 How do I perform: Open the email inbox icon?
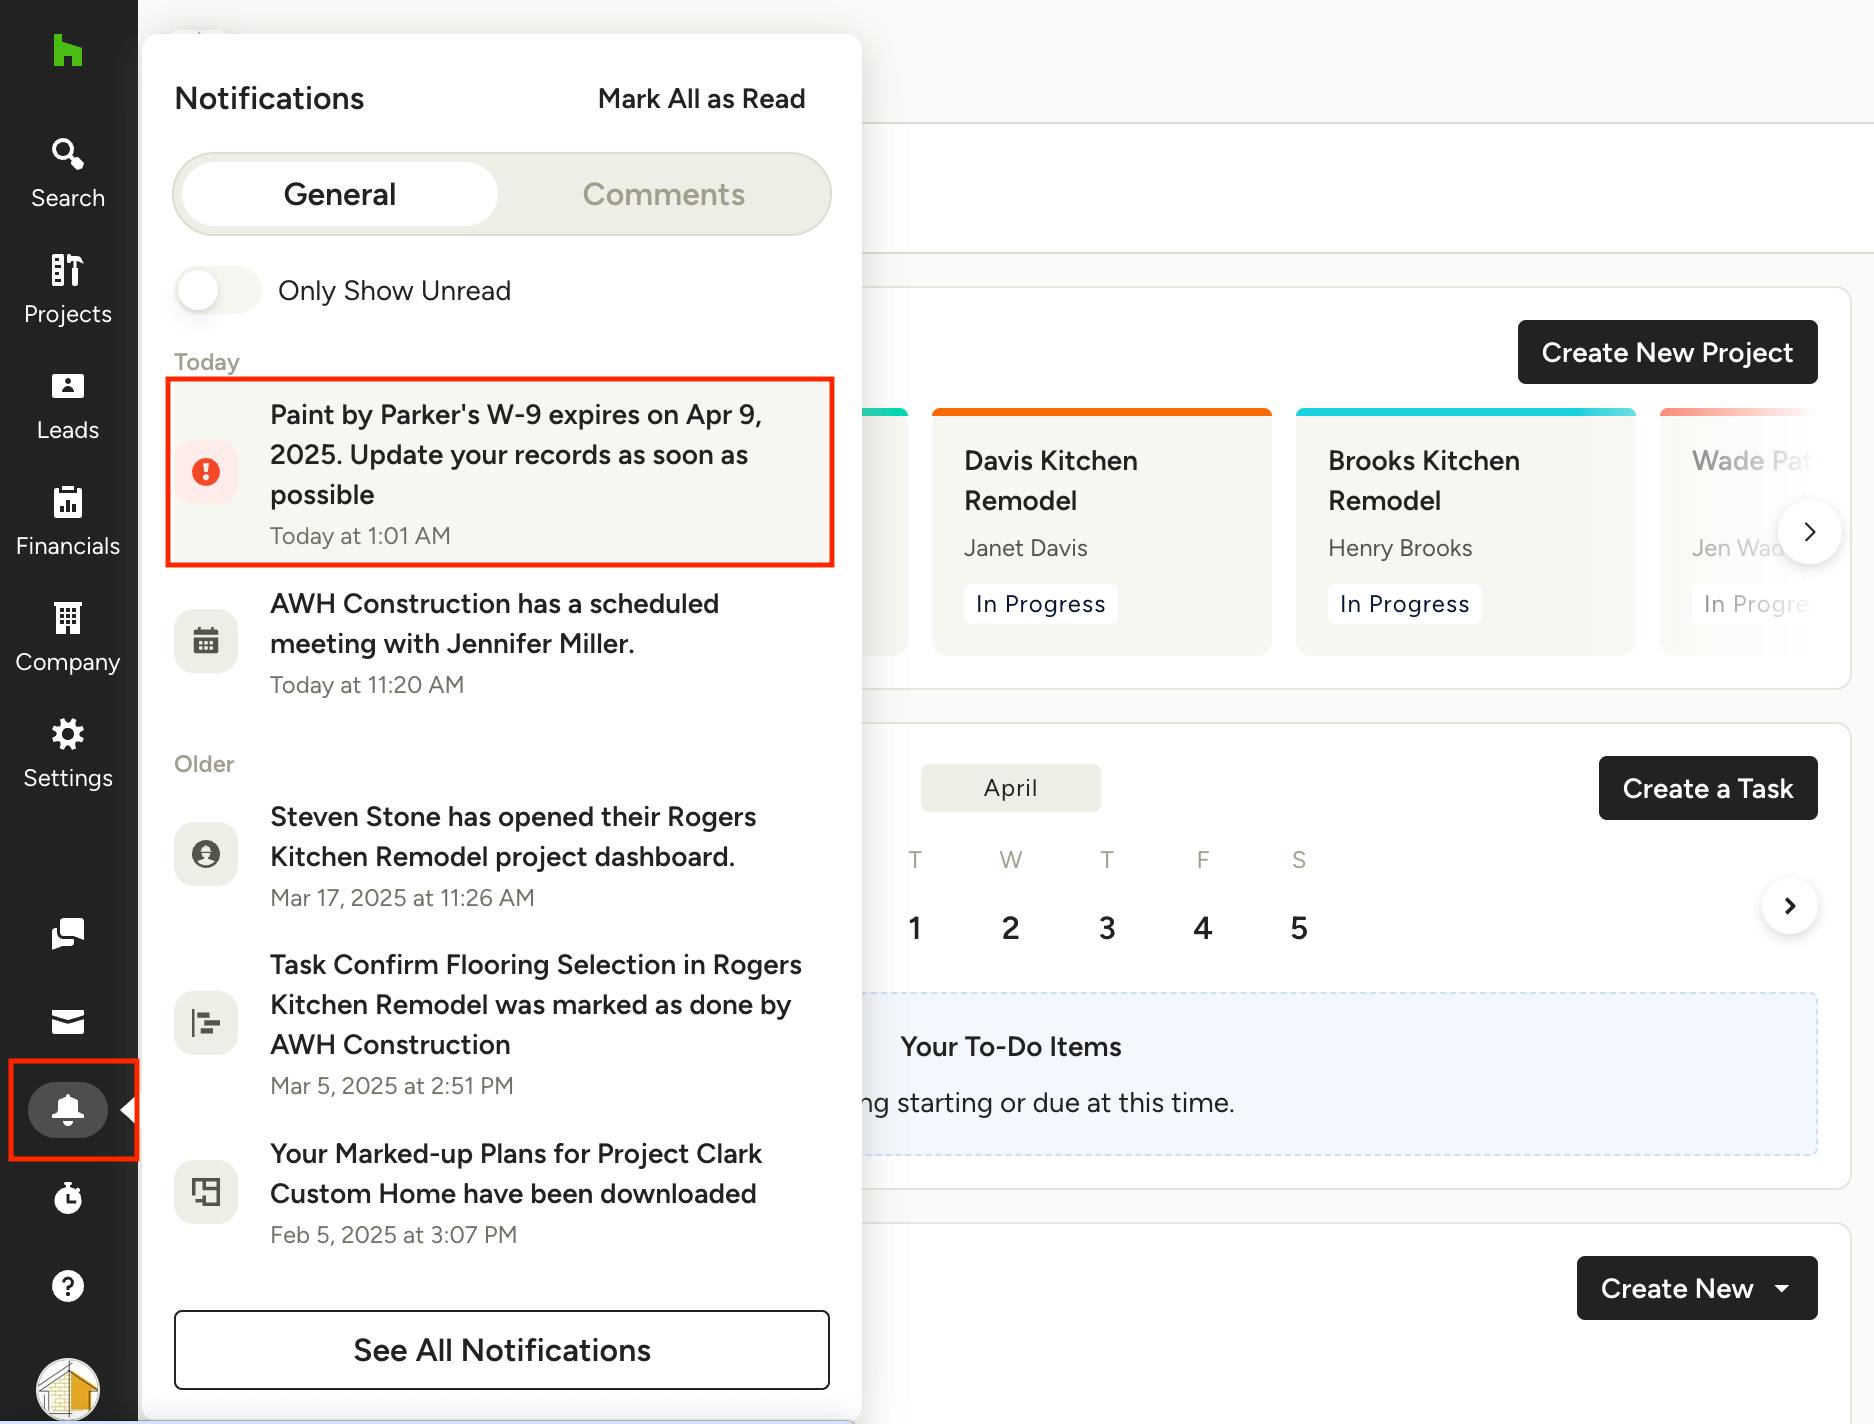tap(68, 1021)
